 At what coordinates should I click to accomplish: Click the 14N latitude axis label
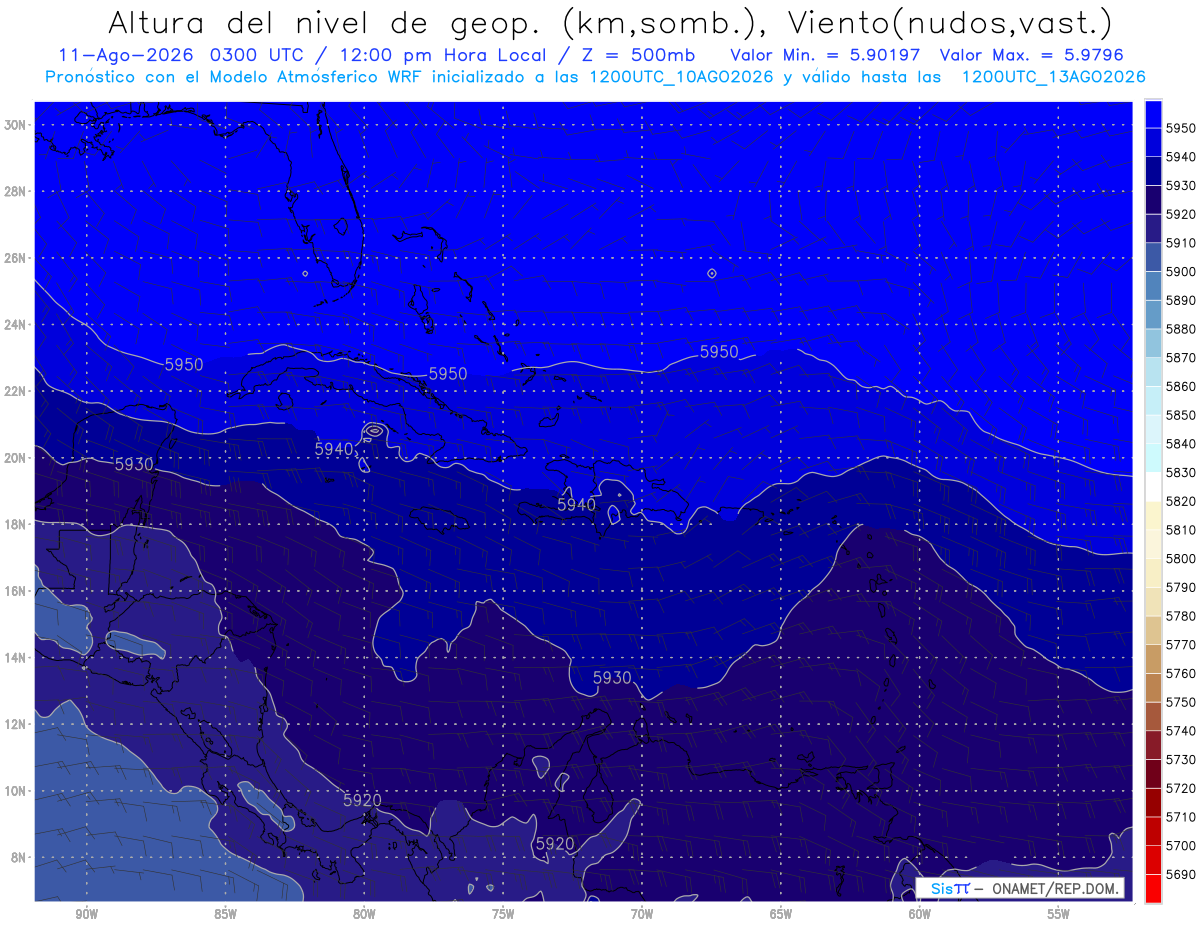[16, 658]
